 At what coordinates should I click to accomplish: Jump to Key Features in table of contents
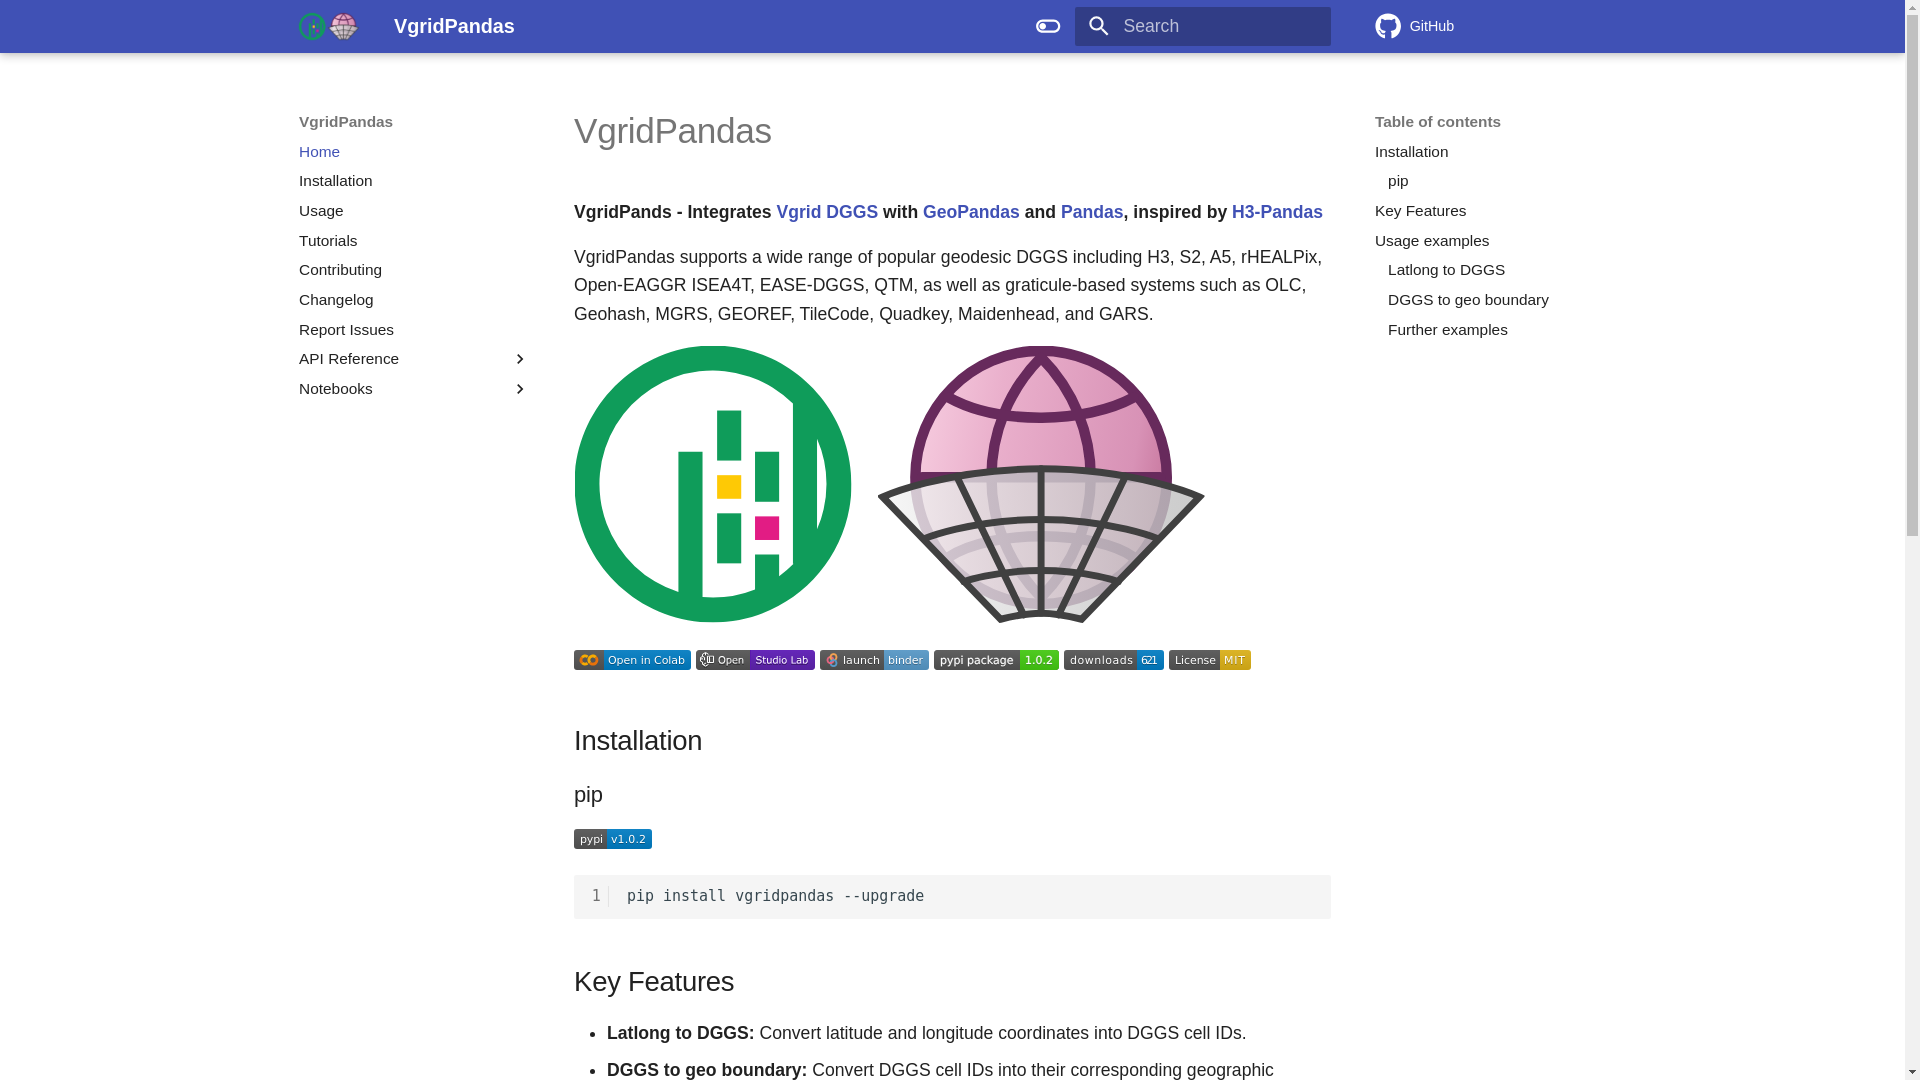tap(1420, 211)
